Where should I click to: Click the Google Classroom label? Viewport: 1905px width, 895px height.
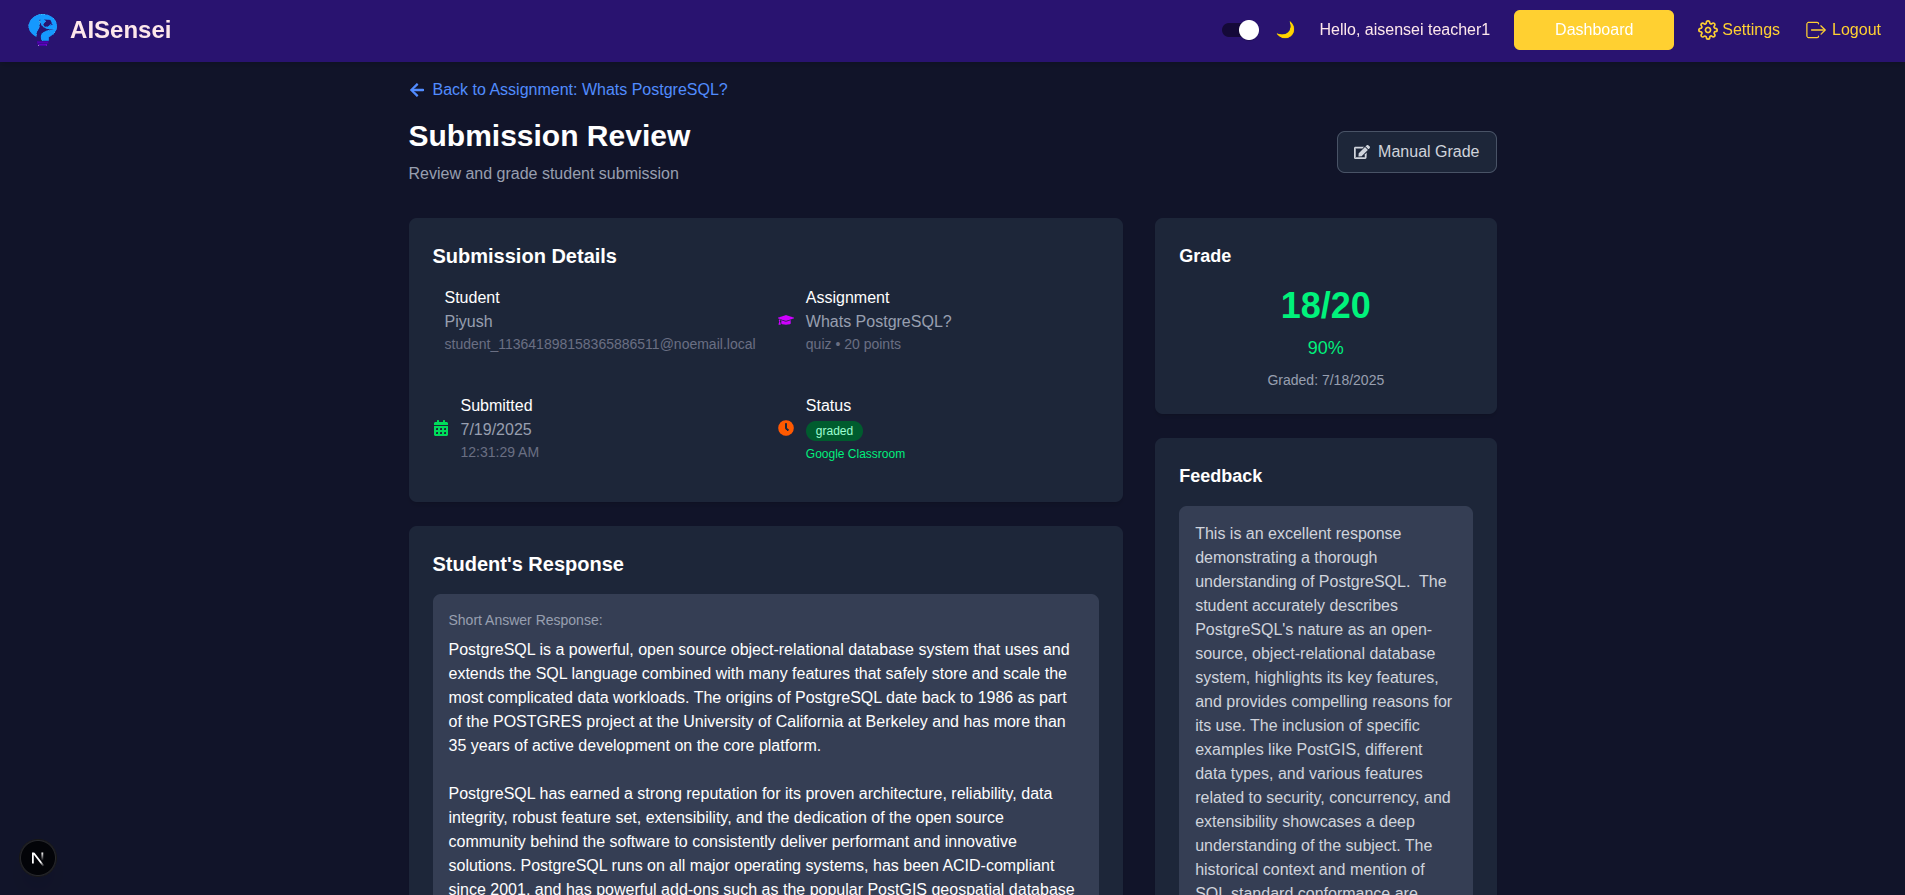855,454
